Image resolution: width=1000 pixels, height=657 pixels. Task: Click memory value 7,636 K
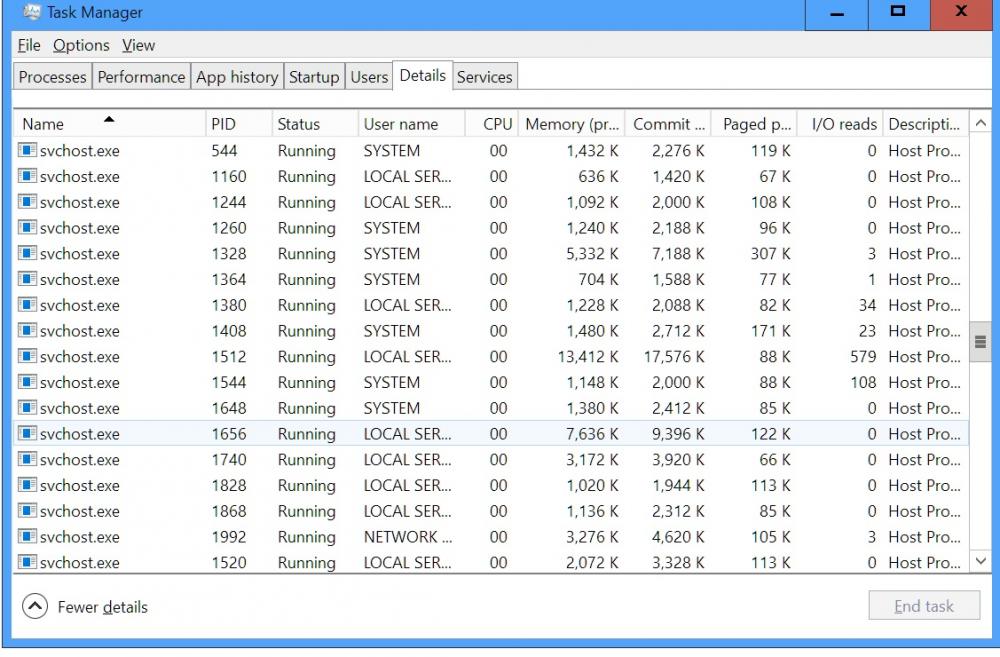coord(592,434)
